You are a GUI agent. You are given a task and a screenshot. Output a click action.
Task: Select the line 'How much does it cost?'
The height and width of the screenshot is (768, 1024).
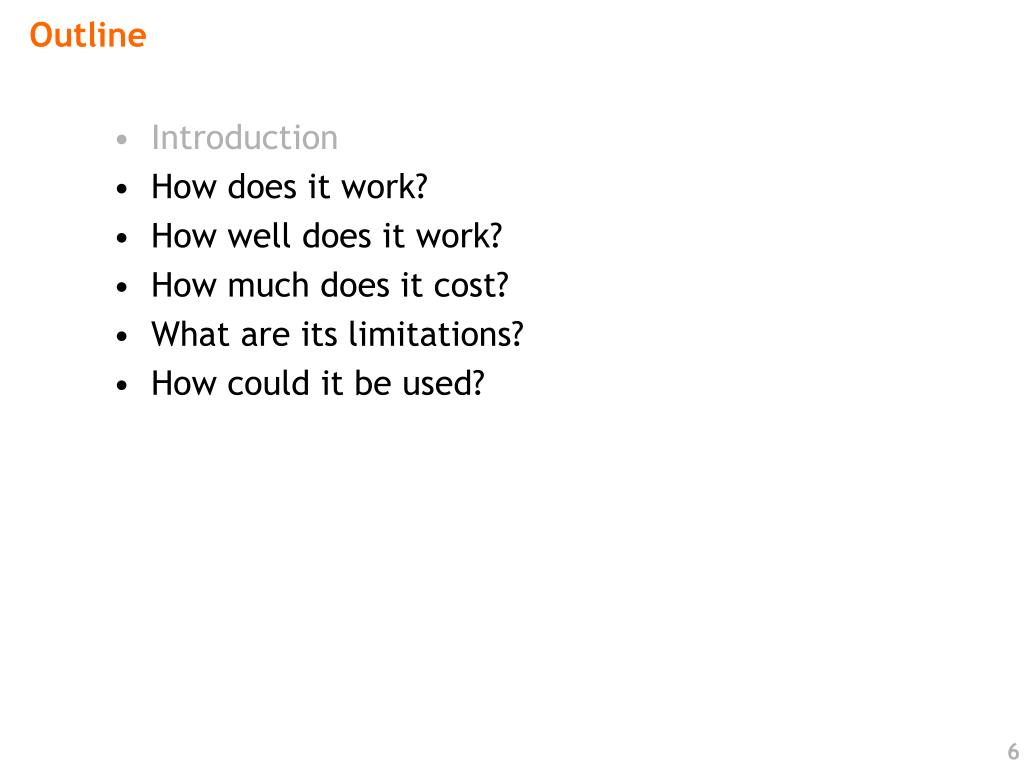click(330, 285)
